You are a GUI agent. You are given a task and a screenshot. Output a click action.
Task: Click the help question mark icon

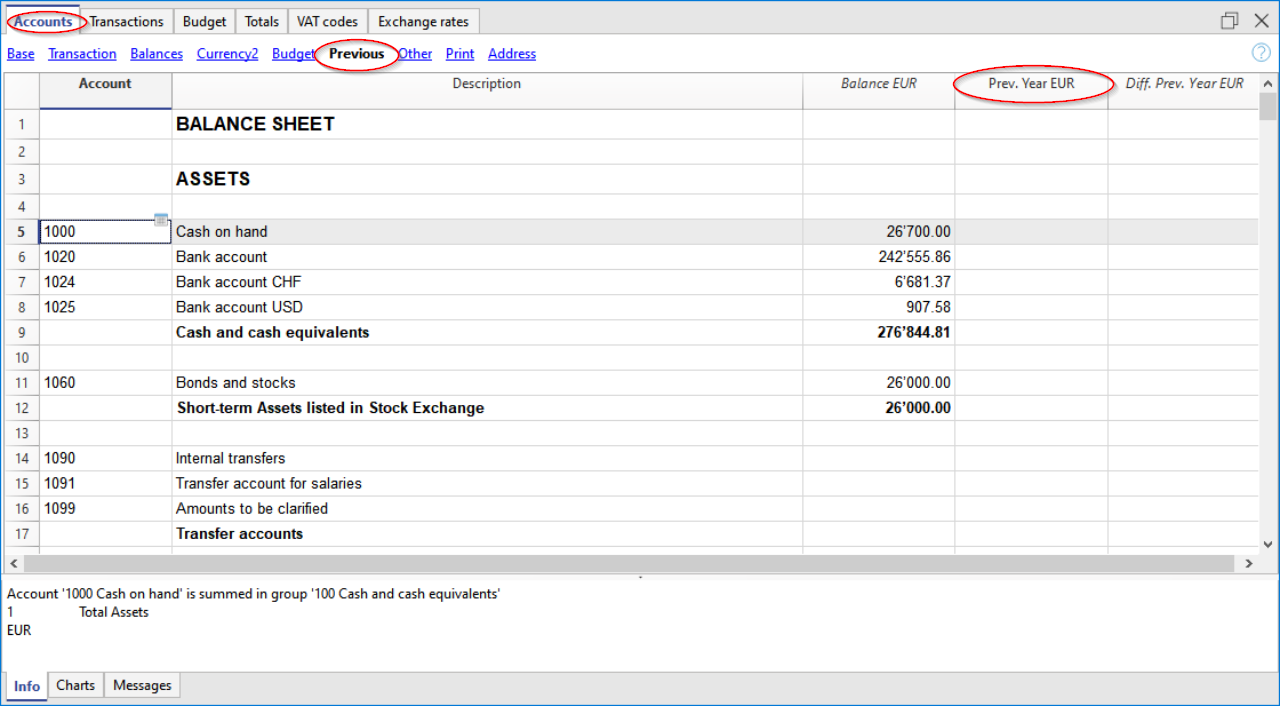tap(1261, 53)
